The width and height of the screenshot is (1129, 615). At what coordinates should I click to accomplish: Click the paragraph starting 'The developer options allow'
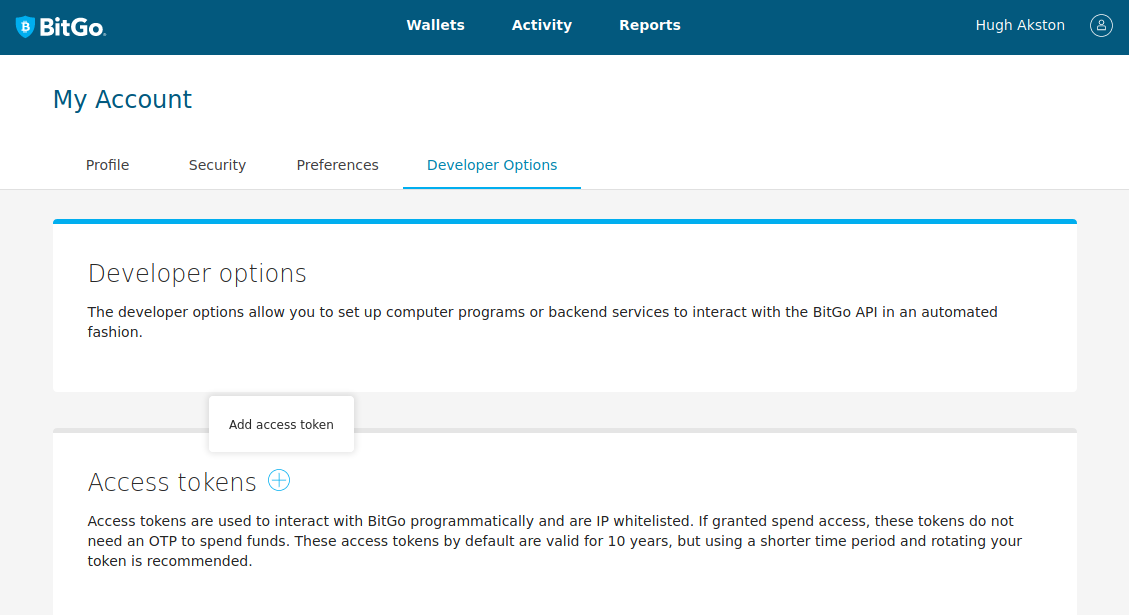coord(542,322)
